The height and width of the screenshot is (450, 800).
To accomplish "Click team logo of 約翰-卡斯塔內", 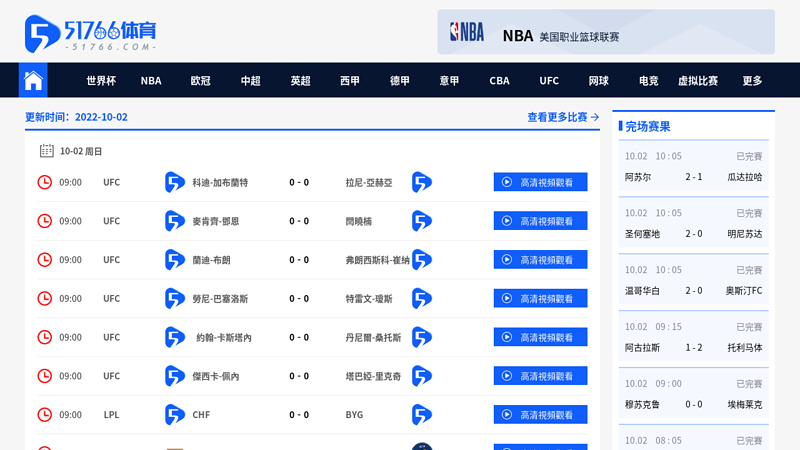I will pos(174,337).
